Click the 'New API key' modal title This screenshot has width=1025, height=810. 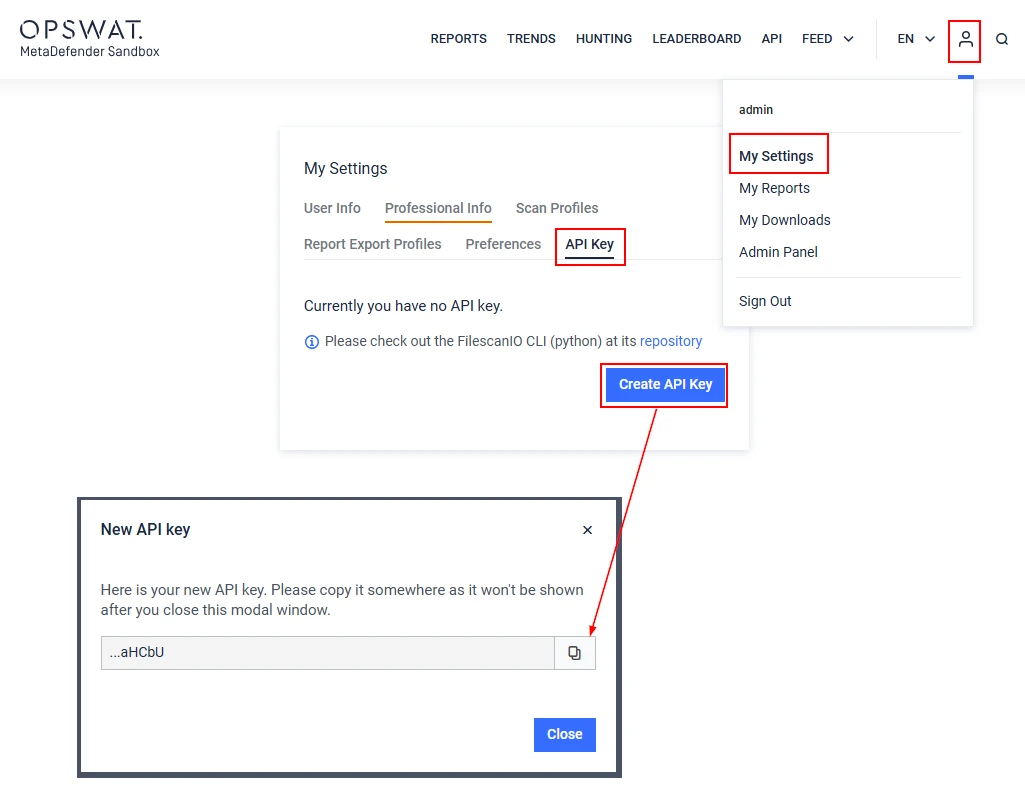(145, 530)
